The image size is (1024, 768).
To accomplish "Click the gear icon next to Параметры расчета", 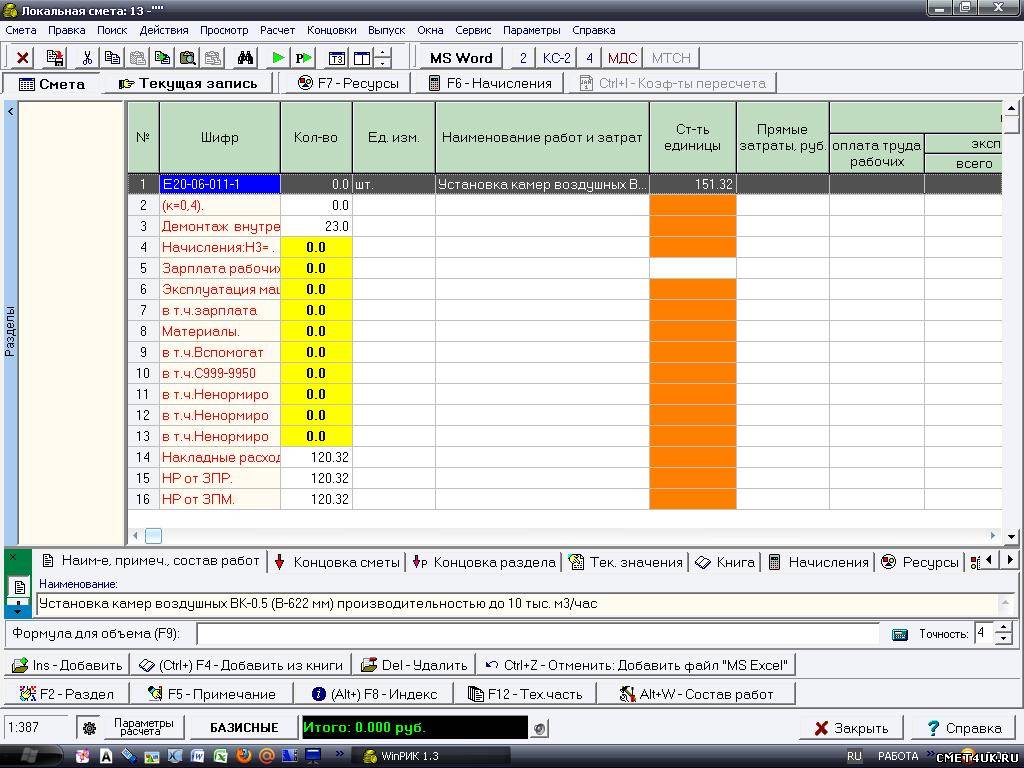I will point(90,728).
